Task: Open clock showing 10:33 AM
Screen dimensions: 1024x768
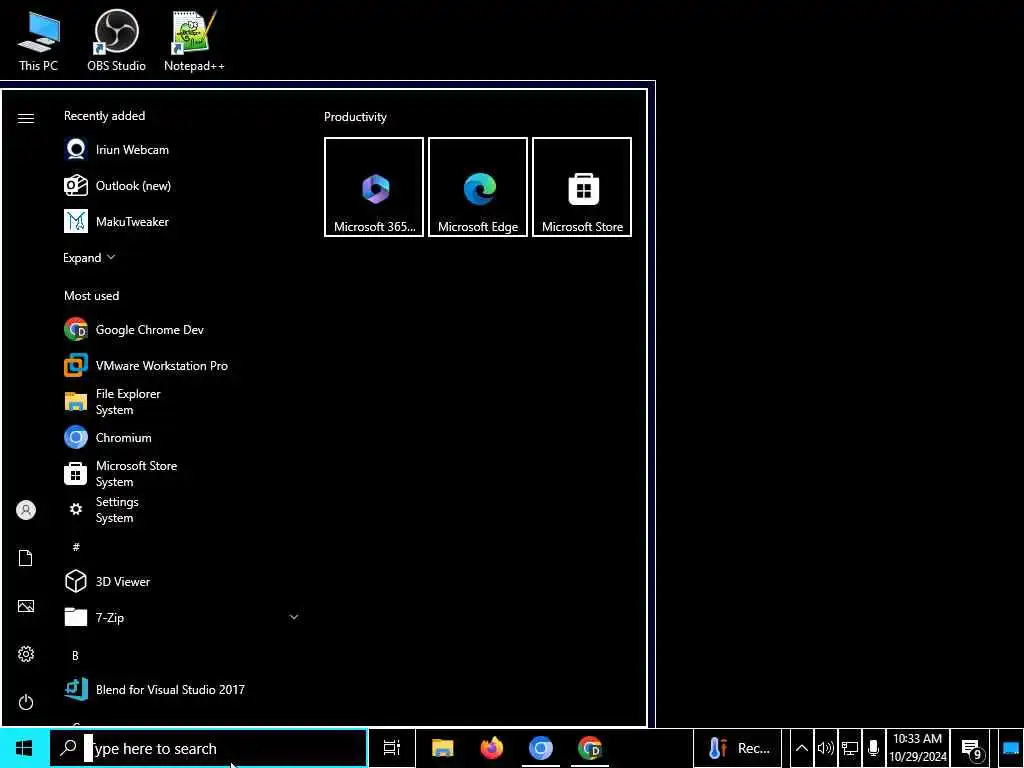Action: pyautogui.click(x=918, y=748)
